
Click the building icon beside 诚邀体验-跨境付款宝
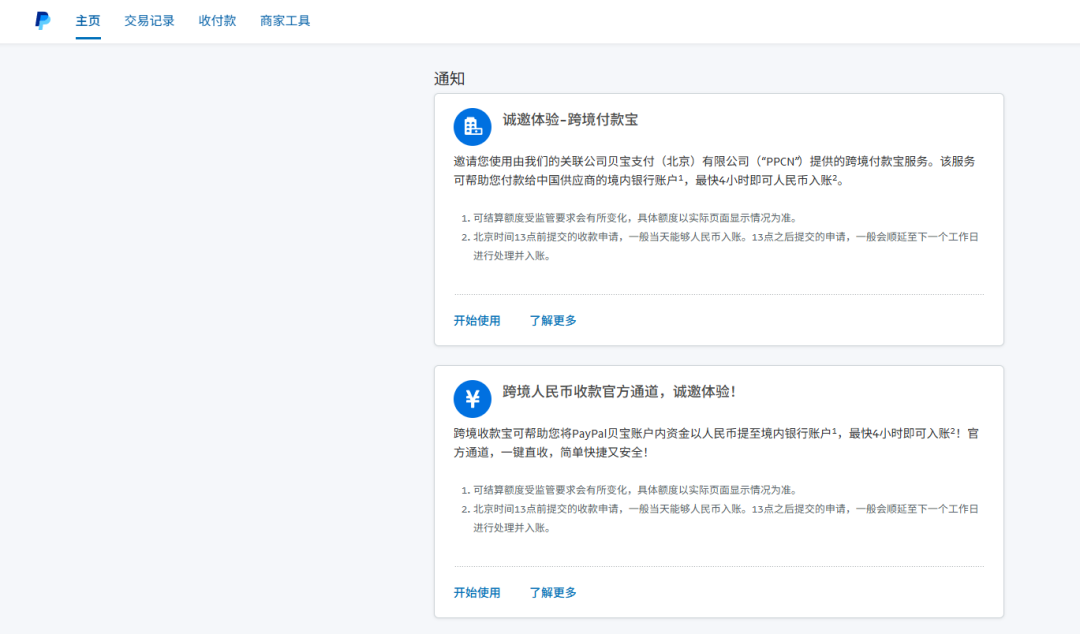click(472, 127)
